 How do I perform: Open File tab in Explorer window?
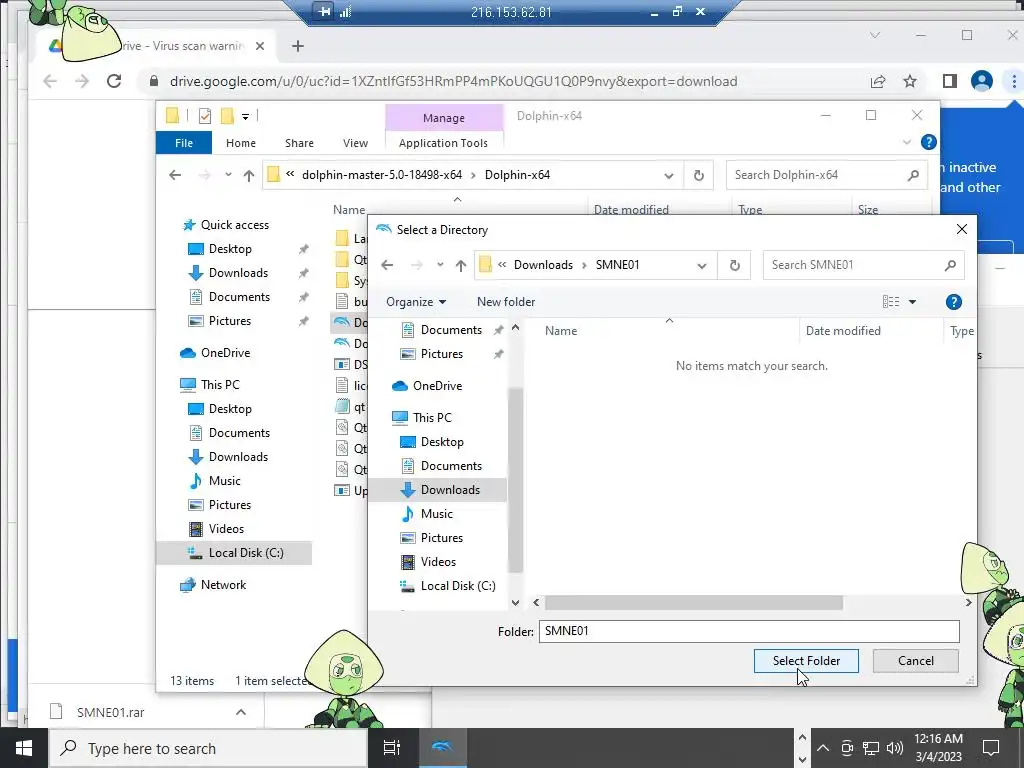[184, 143]
